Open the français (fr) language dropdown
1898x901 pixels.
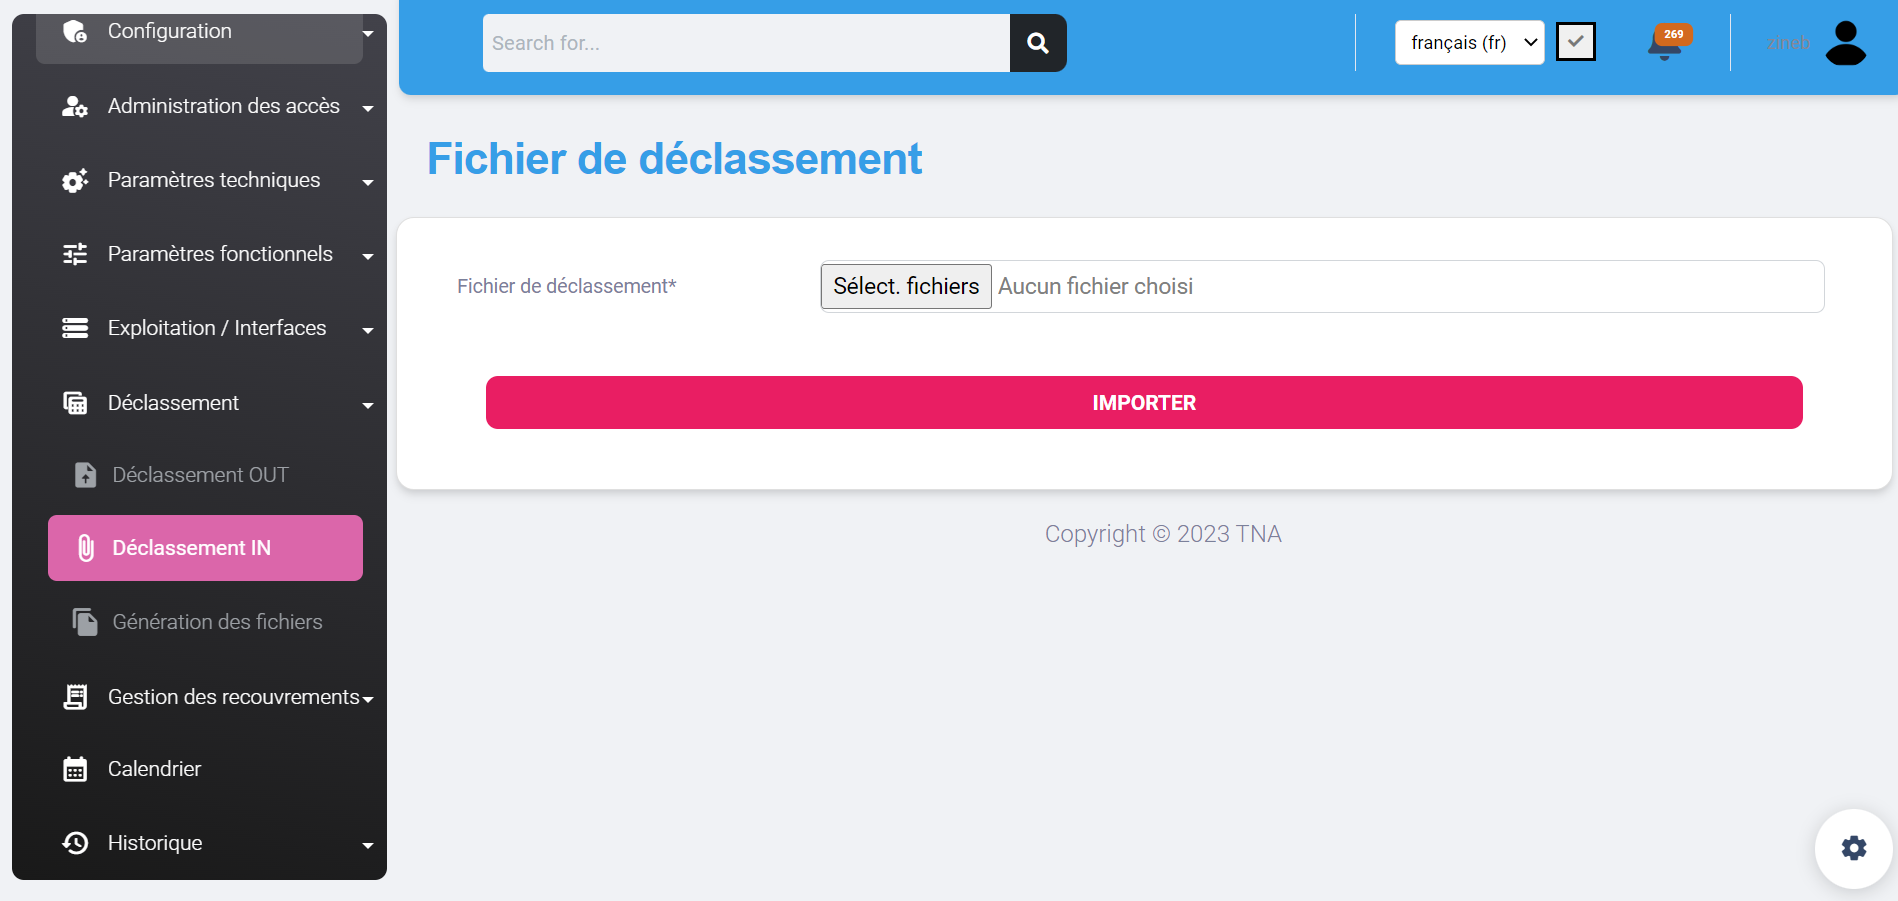coord(1468,43)
